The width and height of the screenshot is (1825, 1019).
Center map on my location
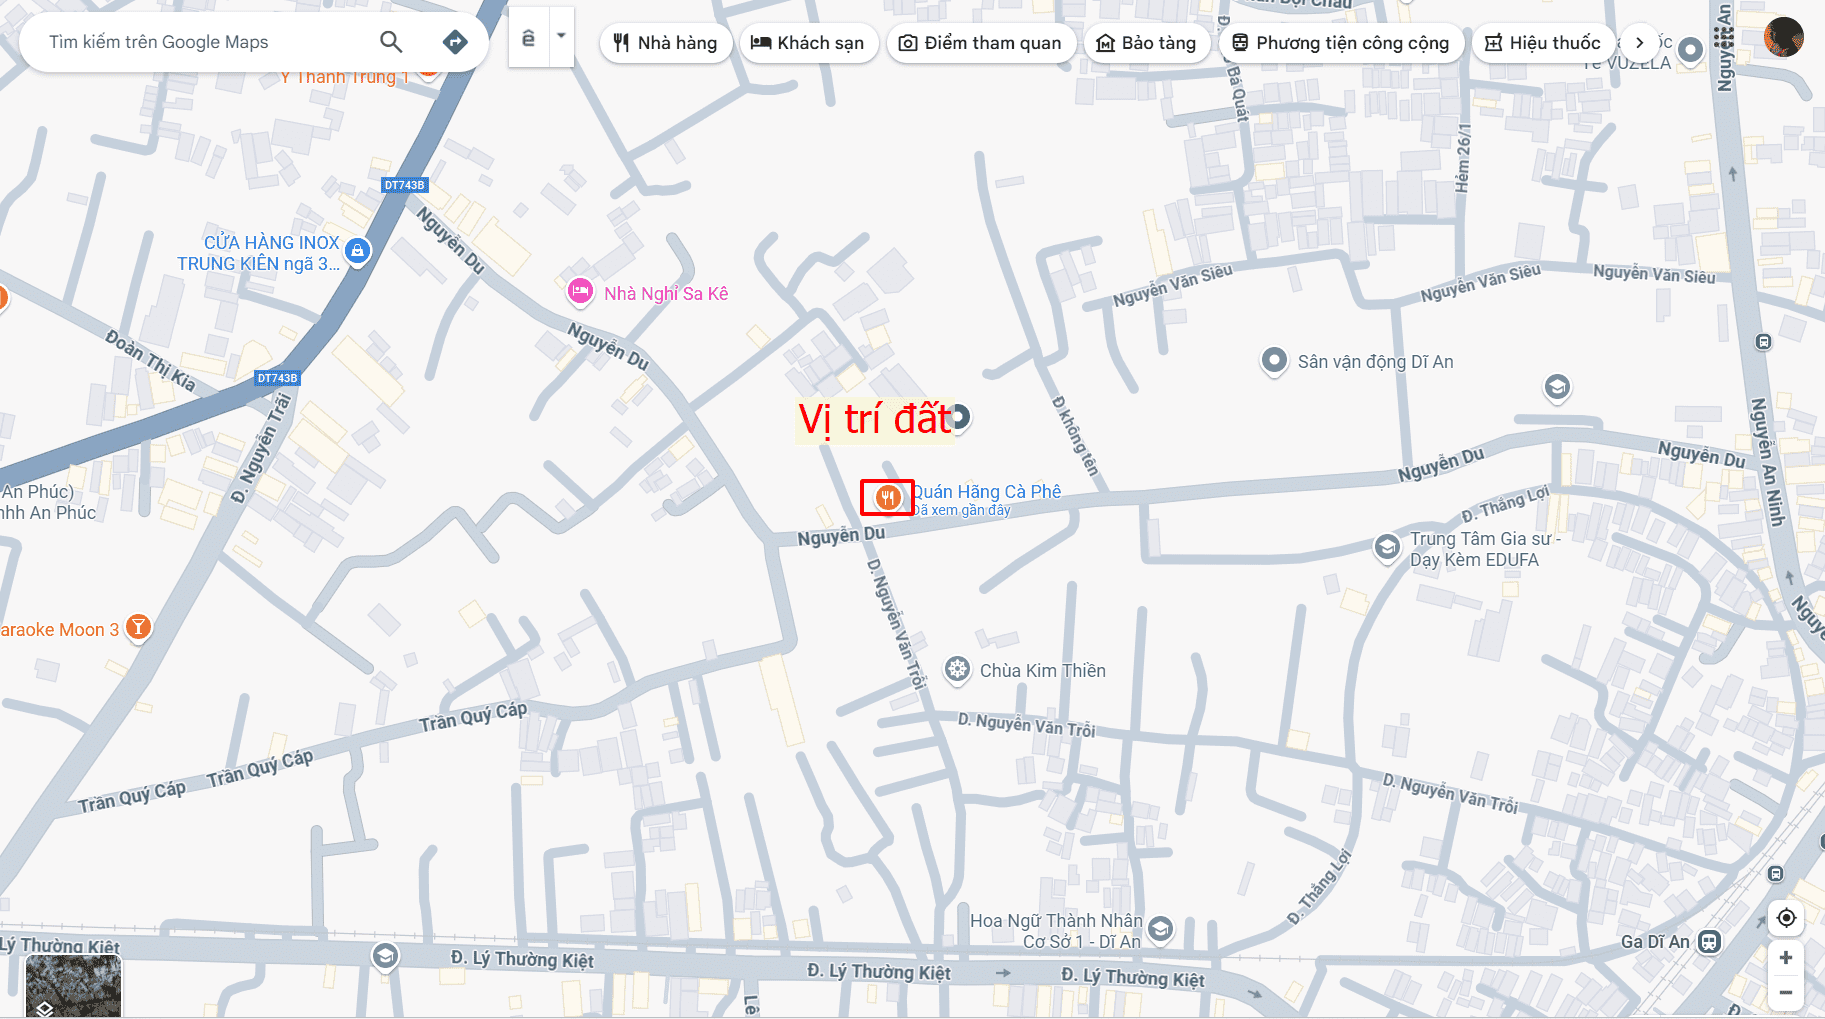pos(1786,917)
